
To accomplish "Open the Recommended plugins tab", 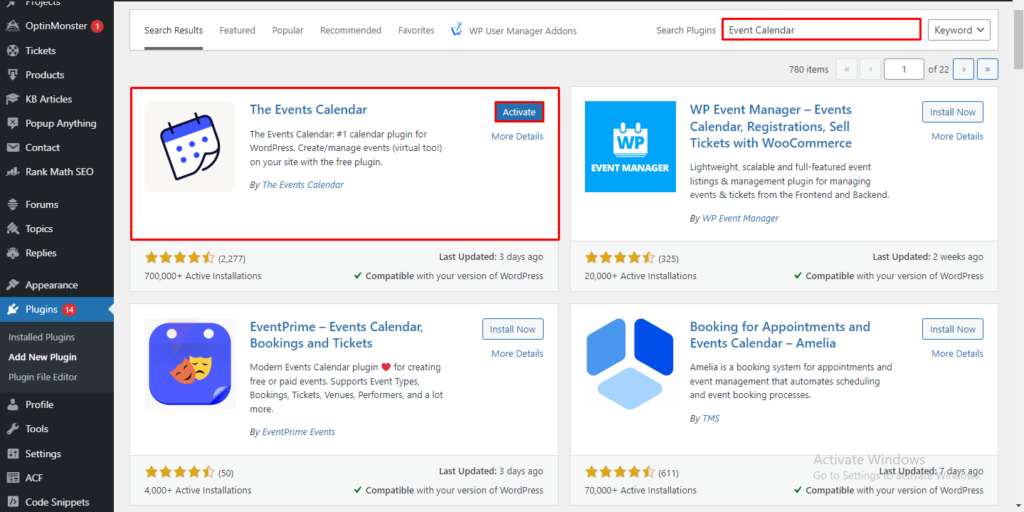I will pos(351,30).
